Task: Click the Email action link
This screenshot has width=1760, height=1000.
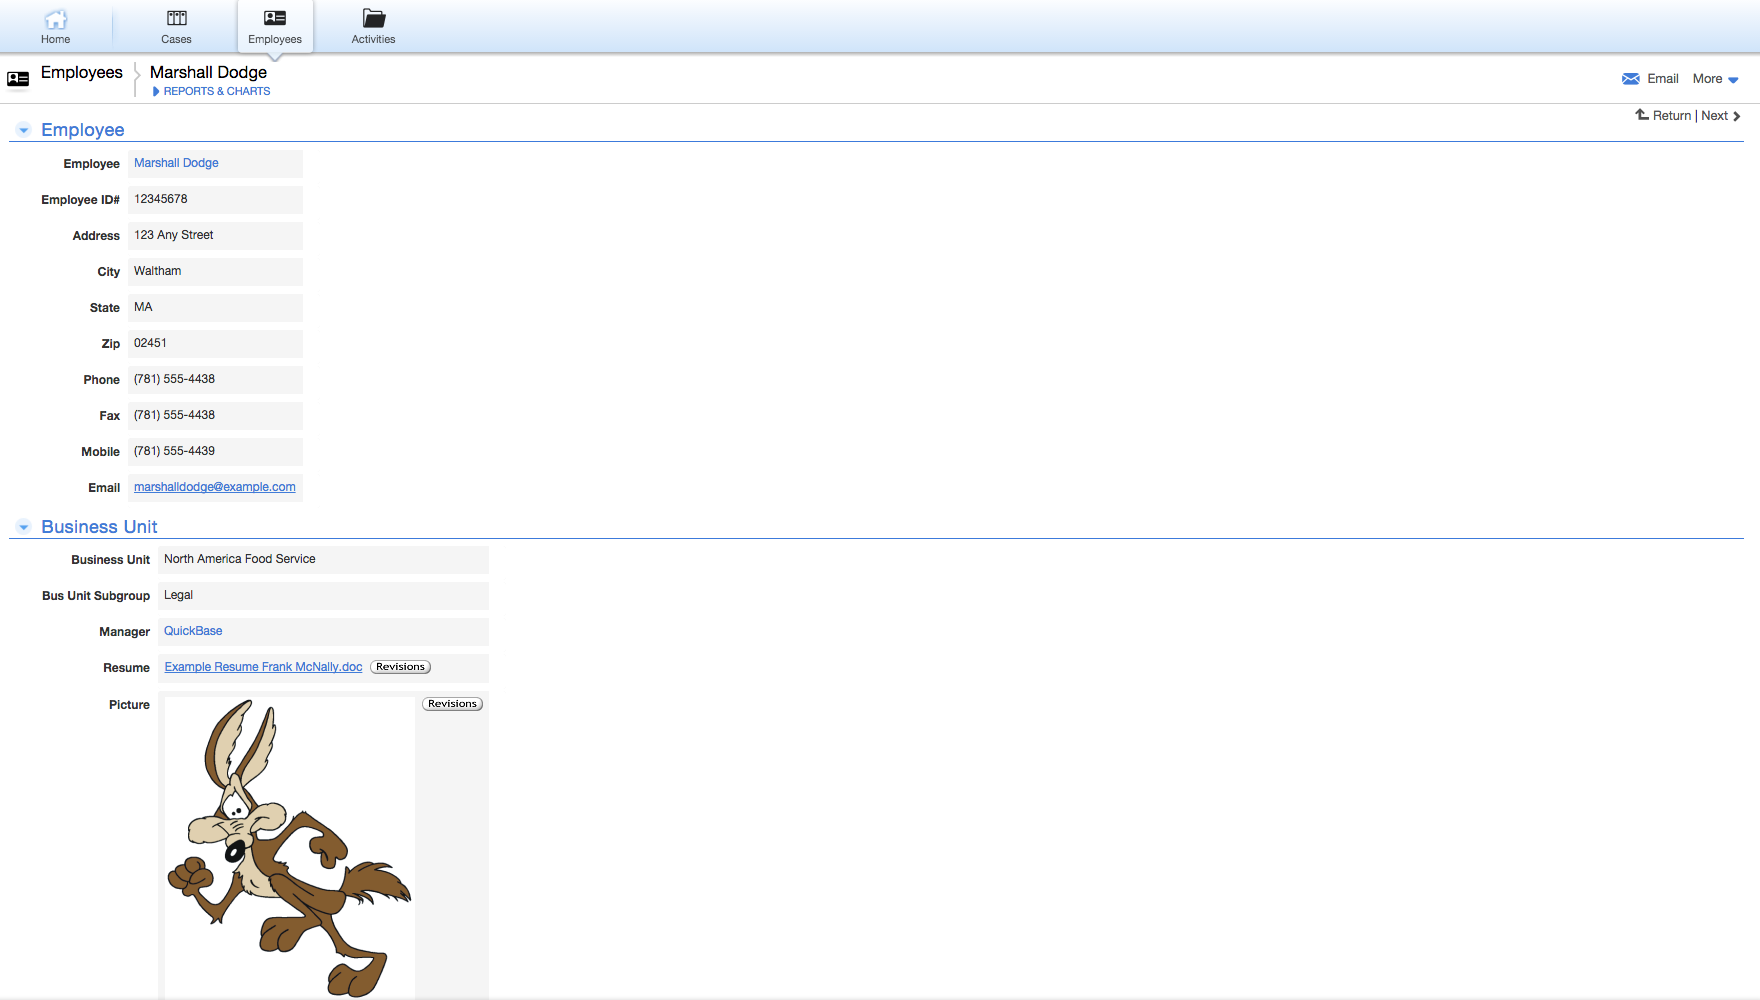Action: click(x=1663, y=79)
